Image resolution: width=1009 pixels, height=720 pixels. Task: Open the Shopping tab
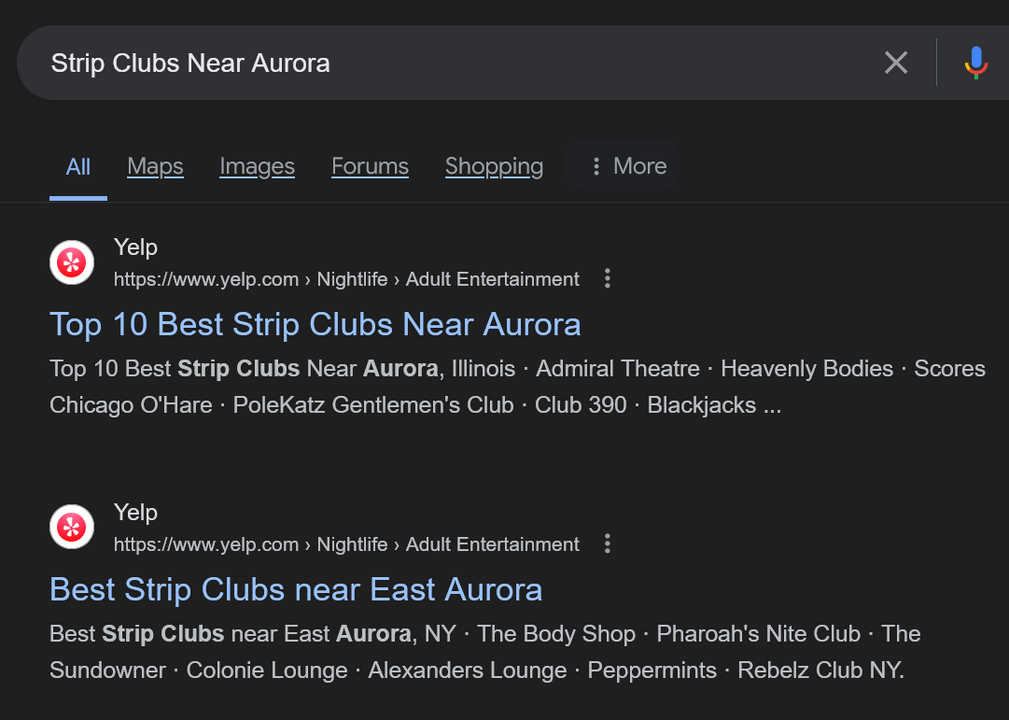494,166
